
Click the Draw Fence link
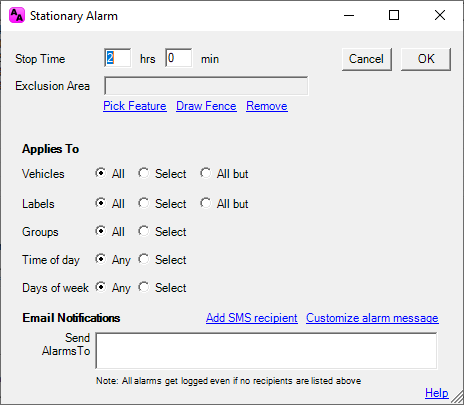tap(206, 106)
